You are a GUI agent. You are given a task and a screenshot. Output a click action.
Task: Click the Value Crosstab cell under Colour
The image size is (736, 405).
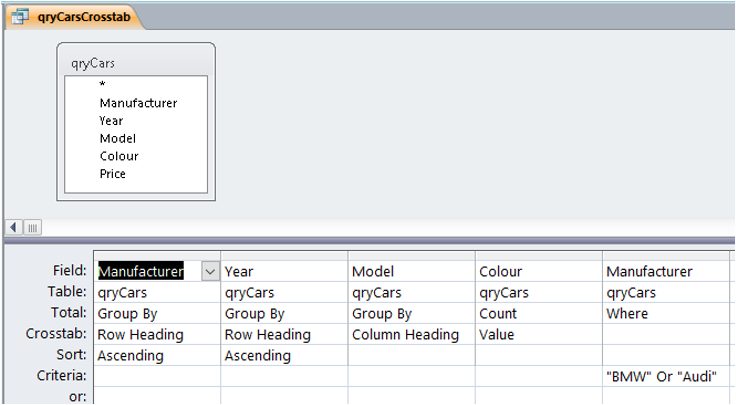(539, 334)
